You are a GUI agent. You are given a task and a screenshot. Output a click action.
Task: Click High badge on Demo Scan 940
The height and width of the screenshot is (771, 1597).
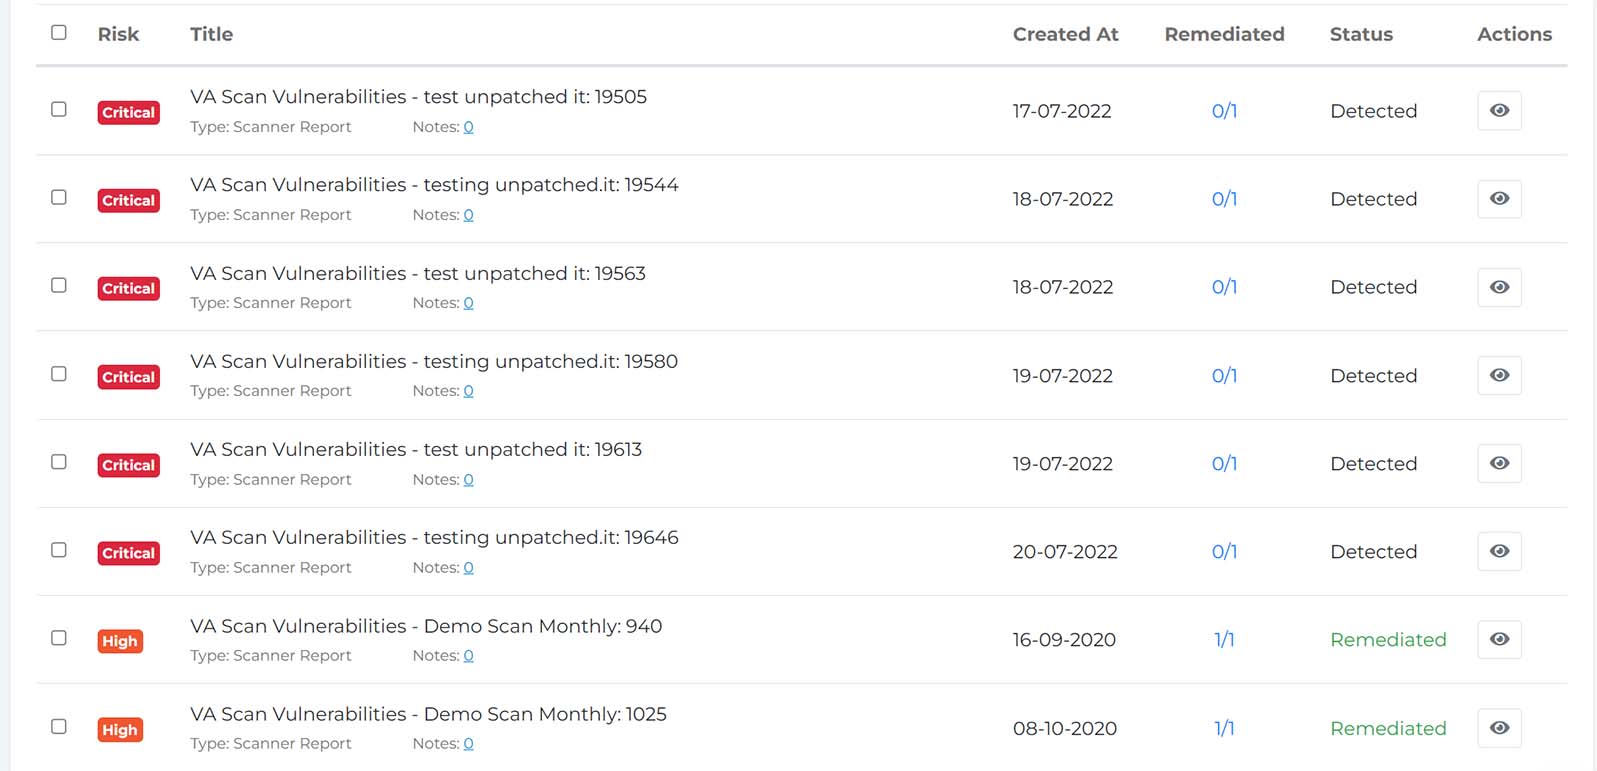coord(120,641)
